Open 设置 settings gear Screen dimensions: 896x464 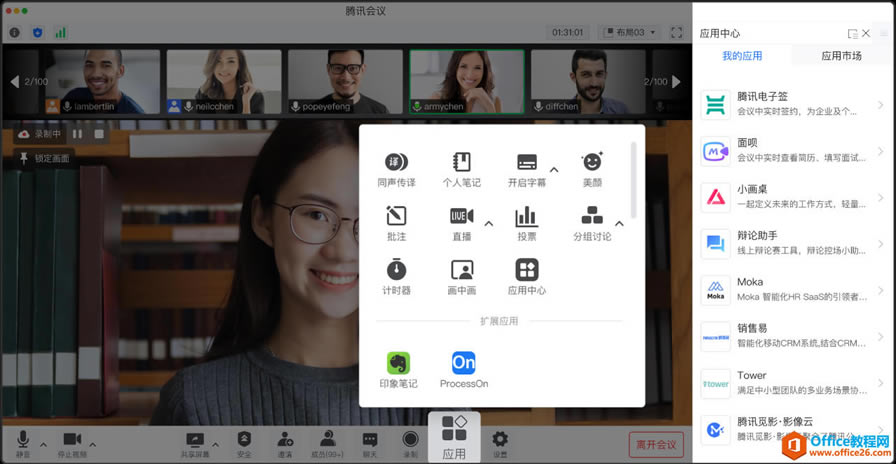coord(500,445)
